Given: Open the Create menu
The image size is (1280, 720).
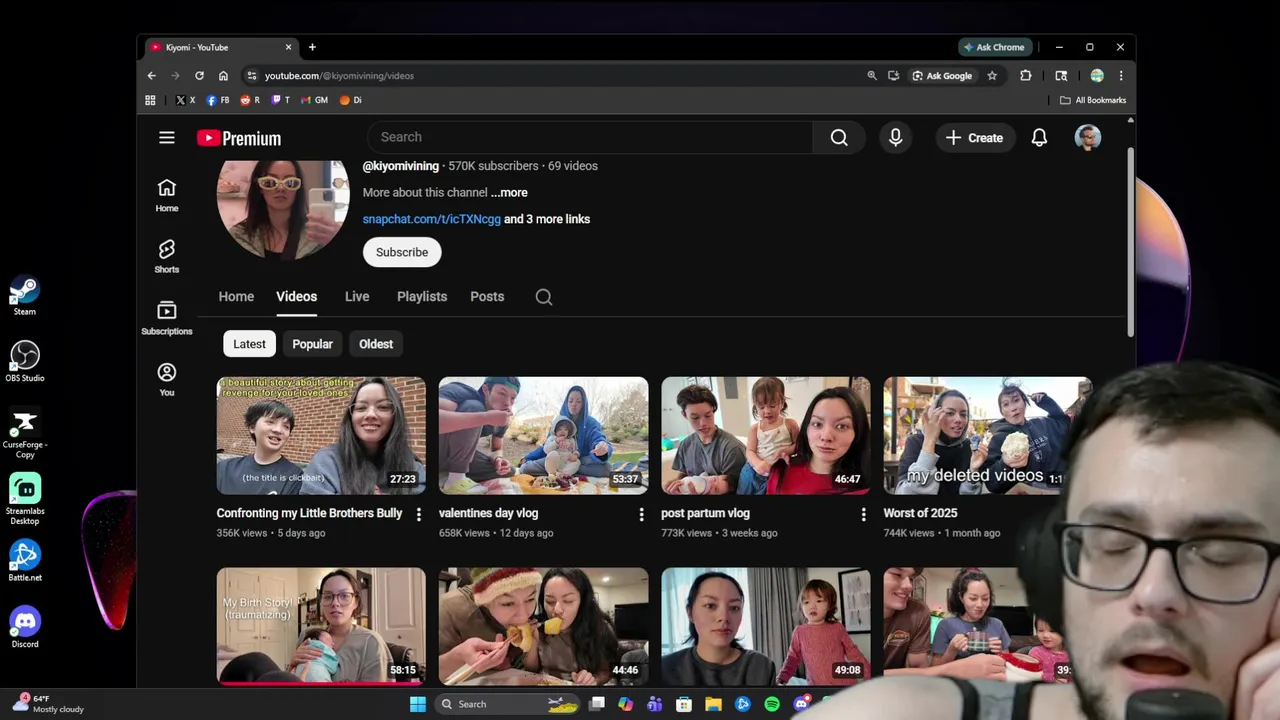Looking at the screenshot, I should click(x=975, y=138).
